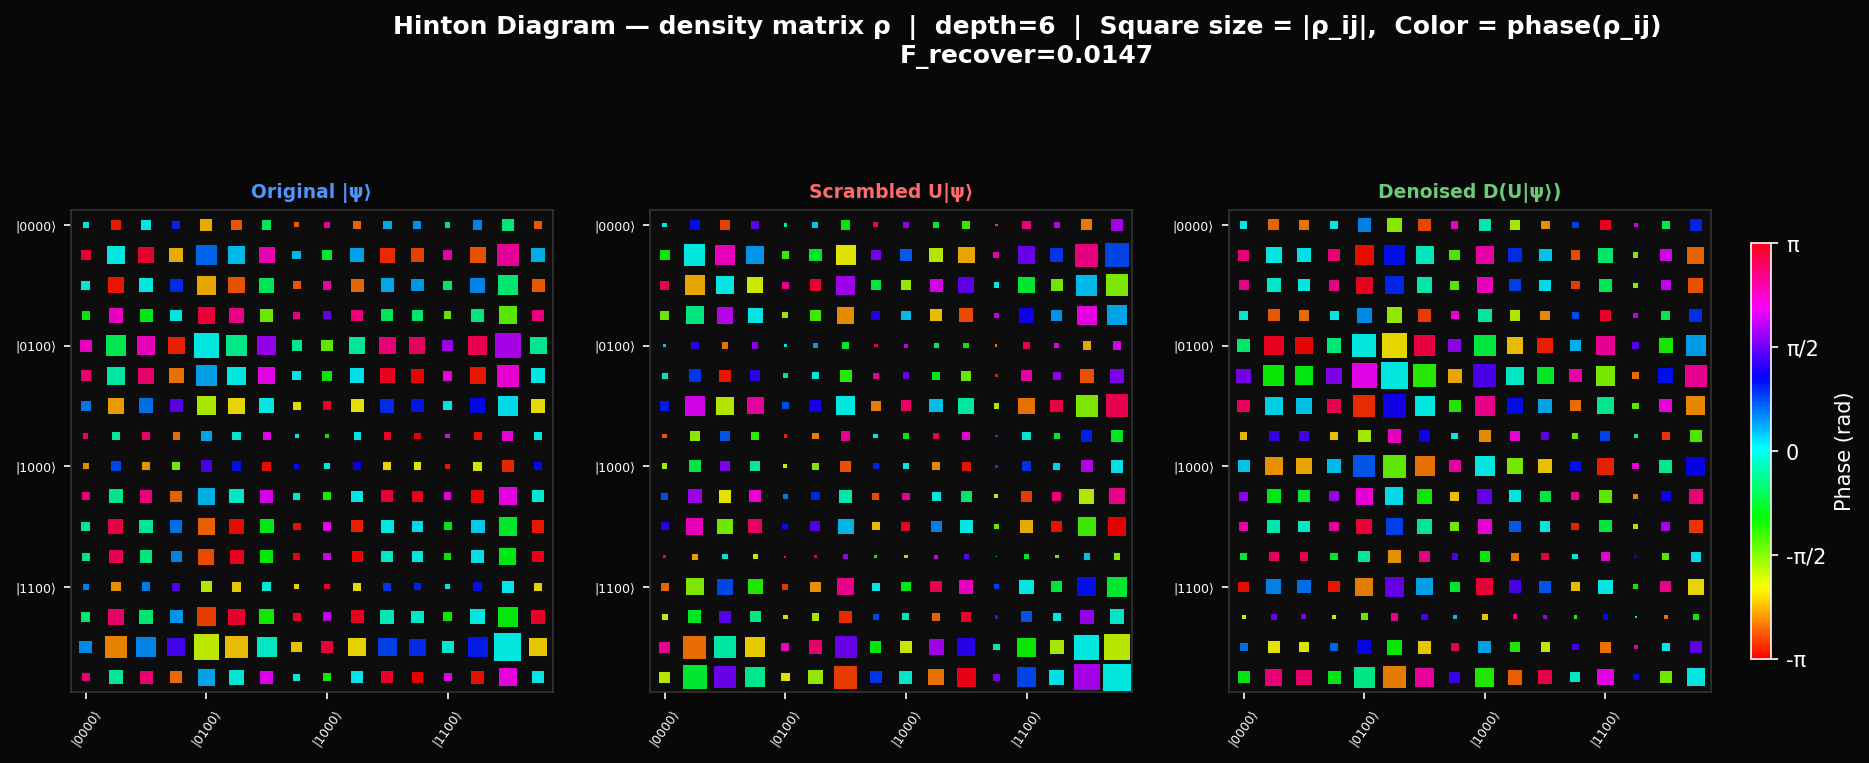Screen dimensions: 1869x763
Task: Select top-left square in Original panel
Action: point(86,225)
